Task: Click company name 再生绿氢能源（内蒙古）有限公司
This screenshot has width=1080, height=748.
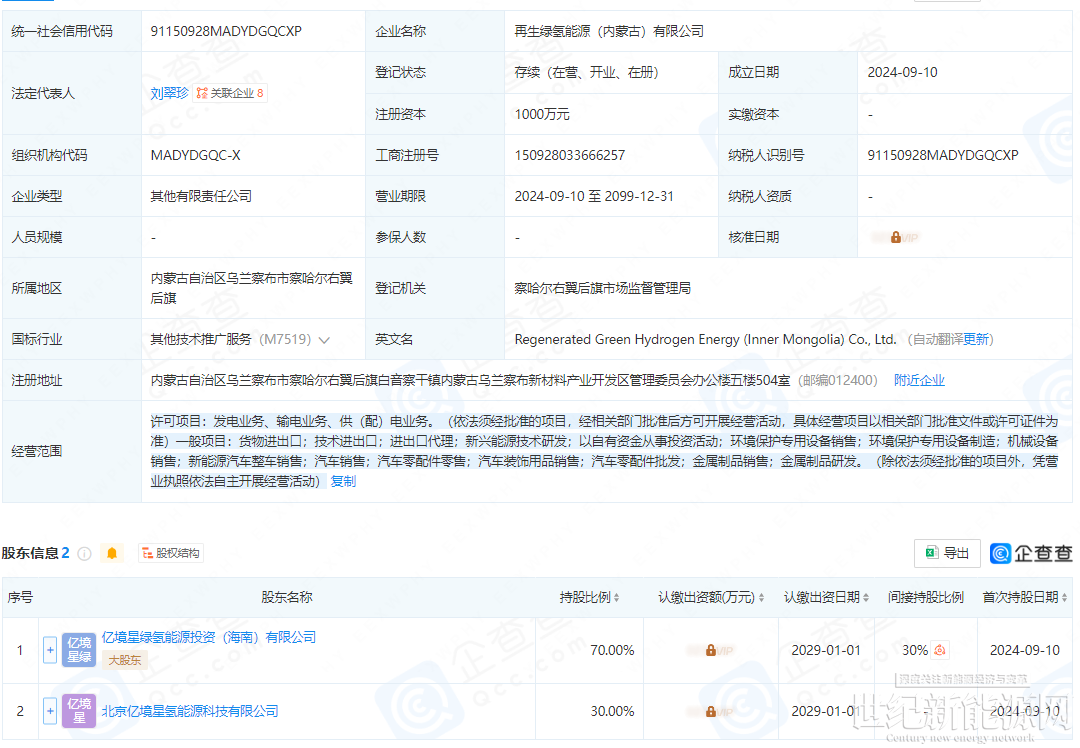Action: click(x=609, y=32)
